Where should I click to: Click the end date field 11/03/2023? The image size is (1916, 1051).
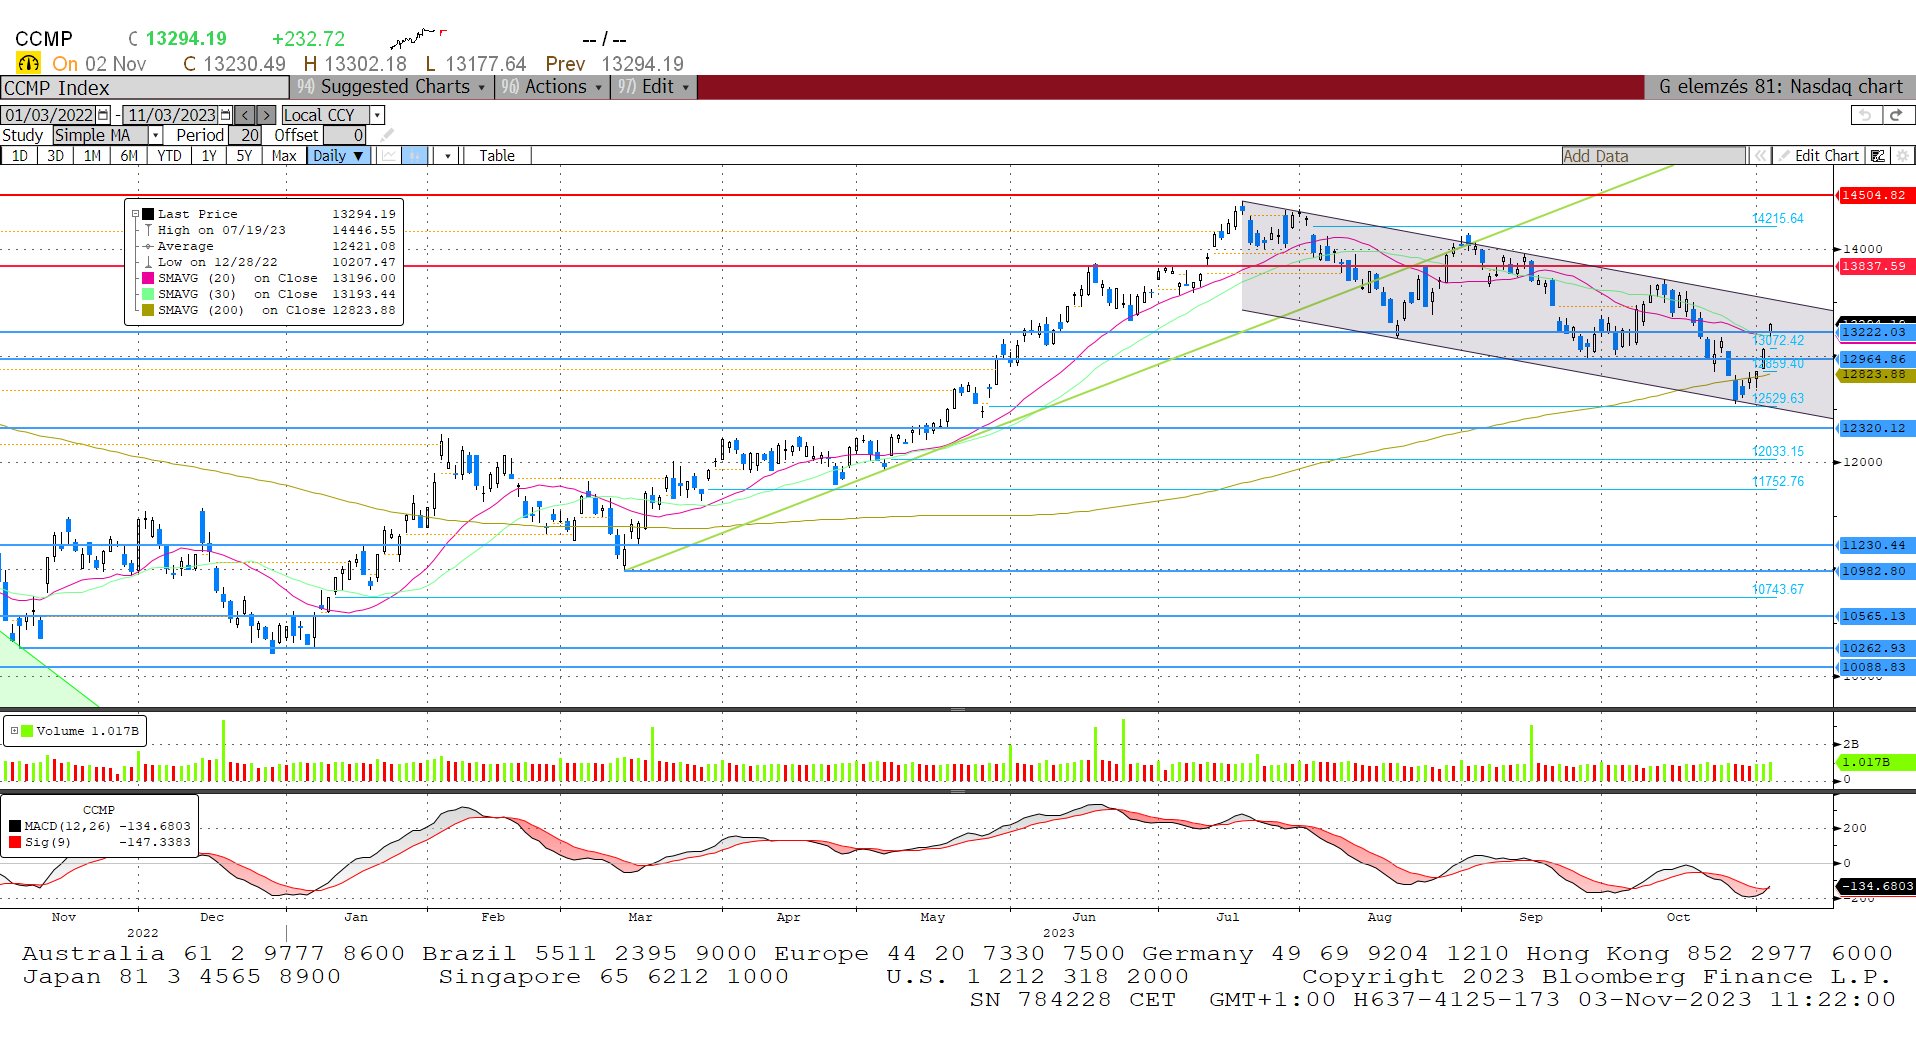click(x=171, y=115)
